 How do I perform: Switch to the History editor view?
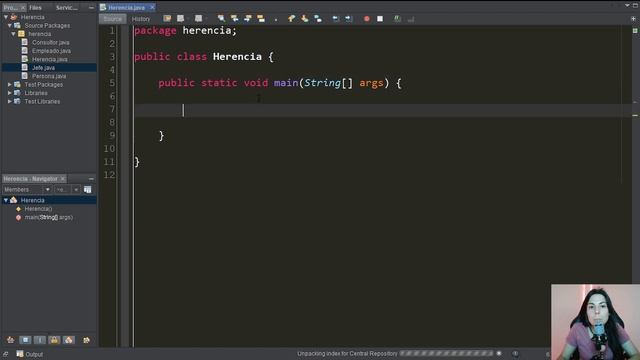tap(141, 19)
